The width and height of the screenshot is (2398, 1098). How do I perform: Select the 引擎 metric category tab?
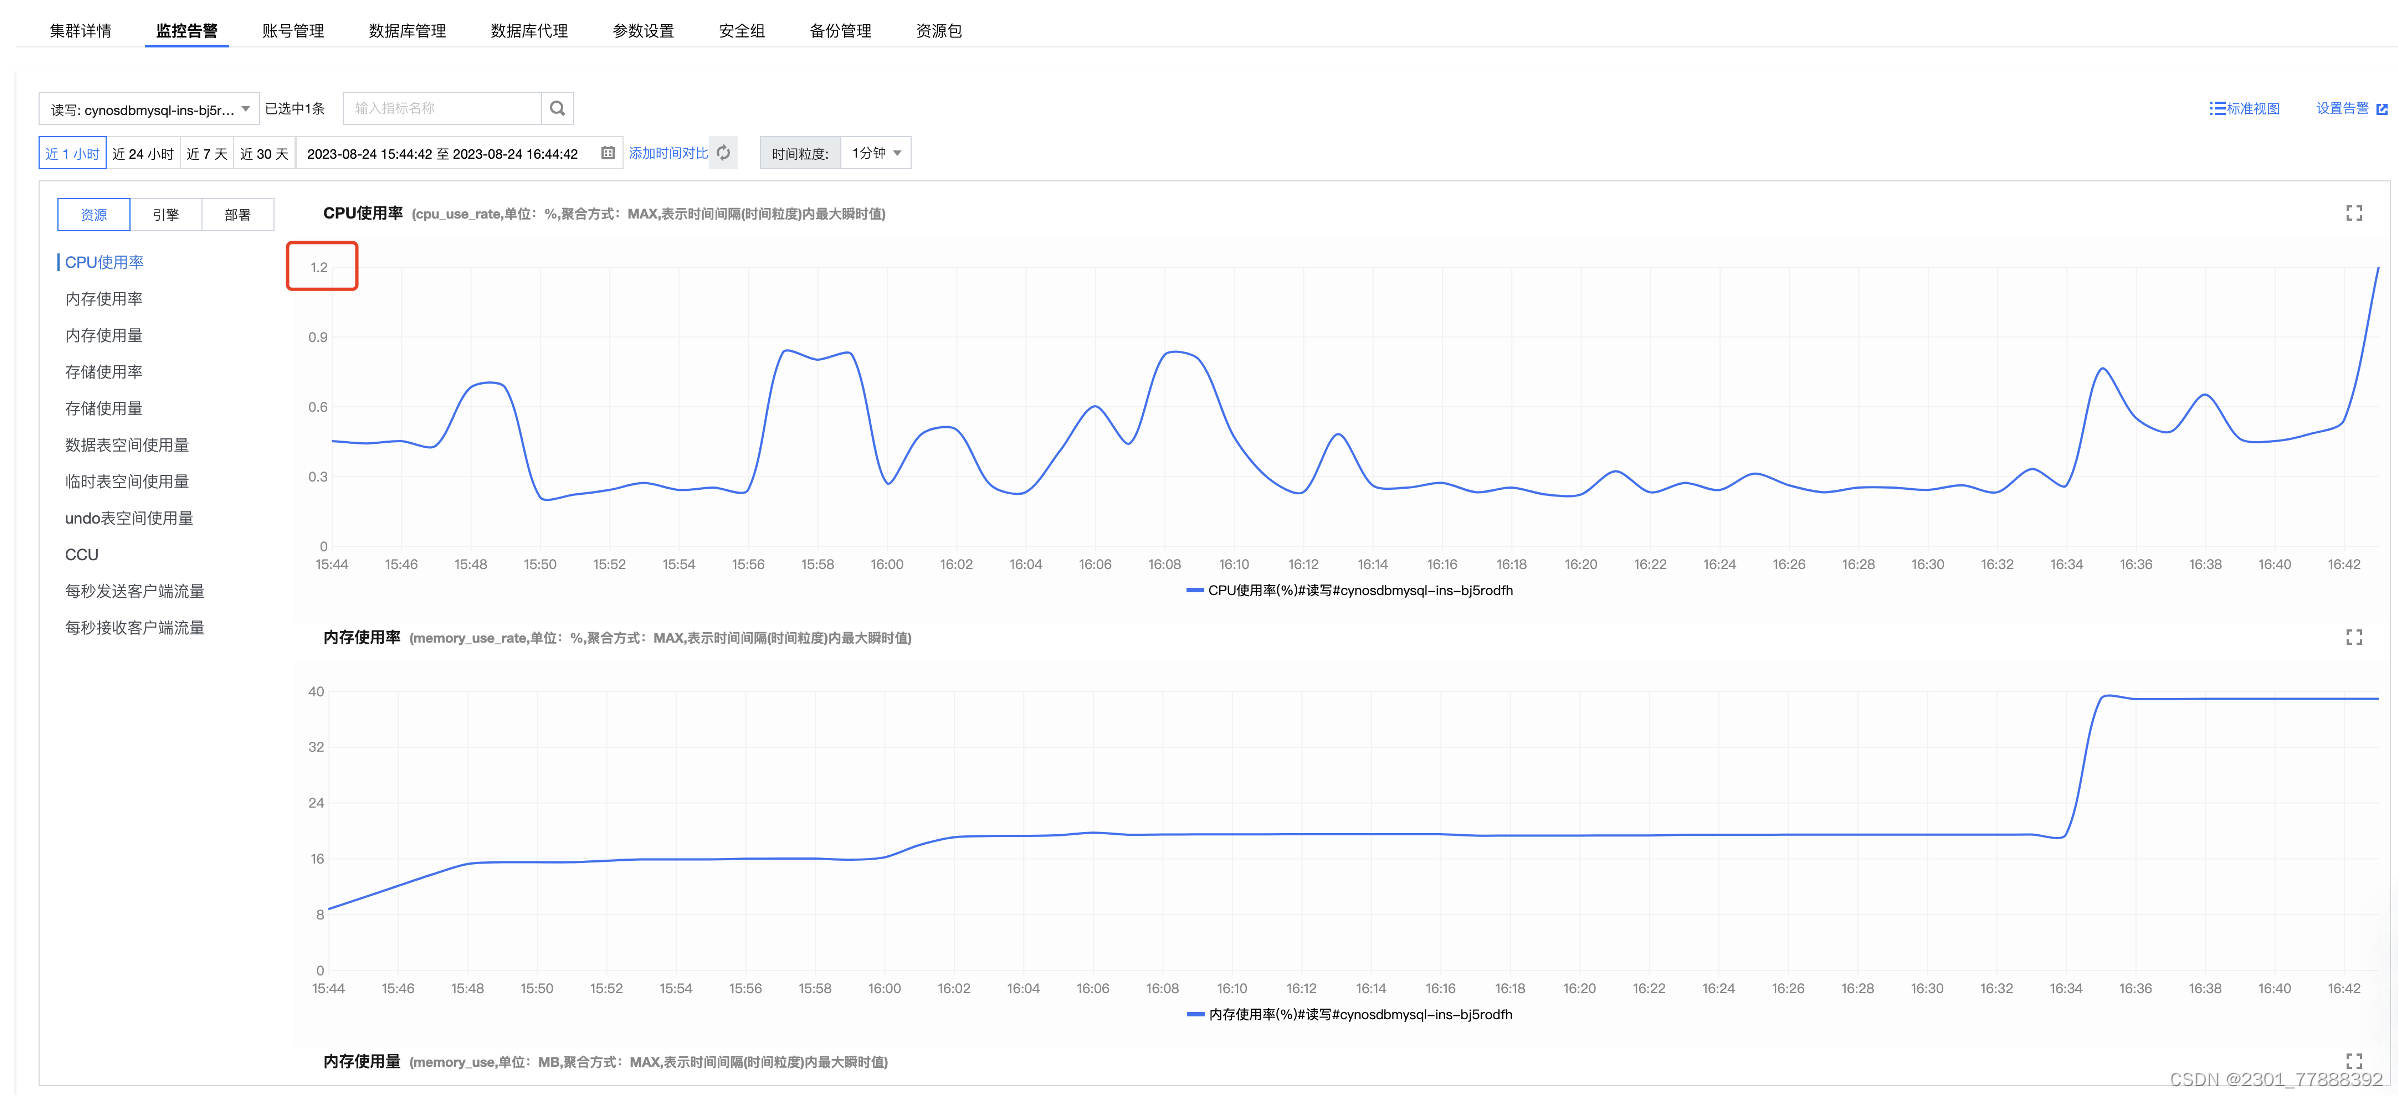[166, 214]
